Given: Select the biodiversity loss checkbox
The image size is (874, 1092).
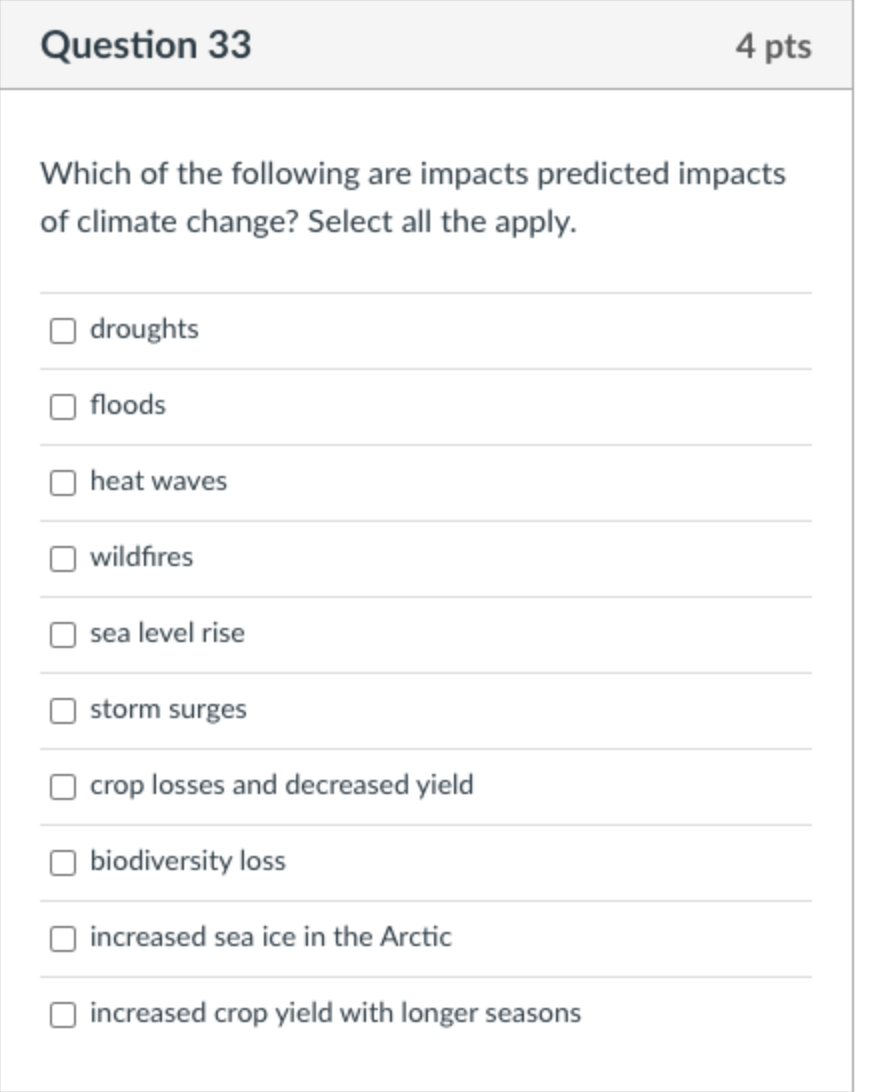Looking at the screenshot, I should pos(63,862).
